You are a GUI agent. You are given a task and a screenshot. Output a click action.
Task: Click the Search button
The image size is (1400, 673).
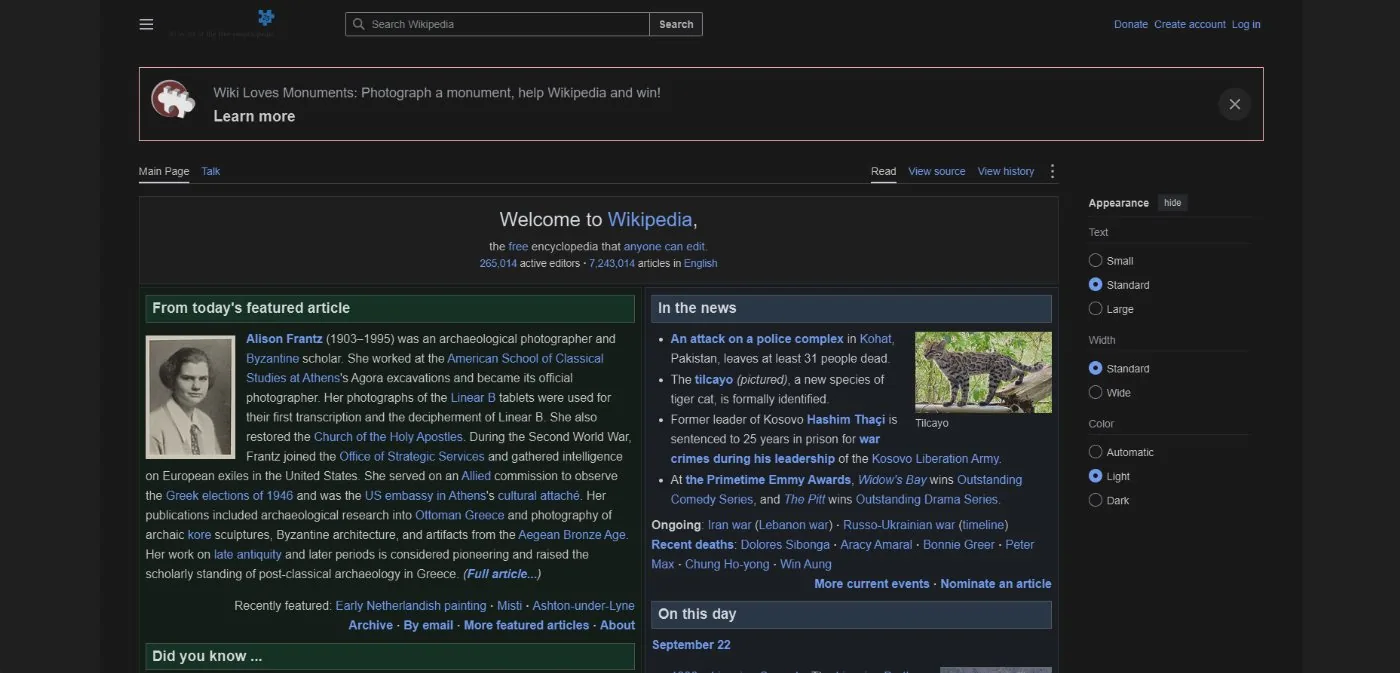(x=676, y=24)
